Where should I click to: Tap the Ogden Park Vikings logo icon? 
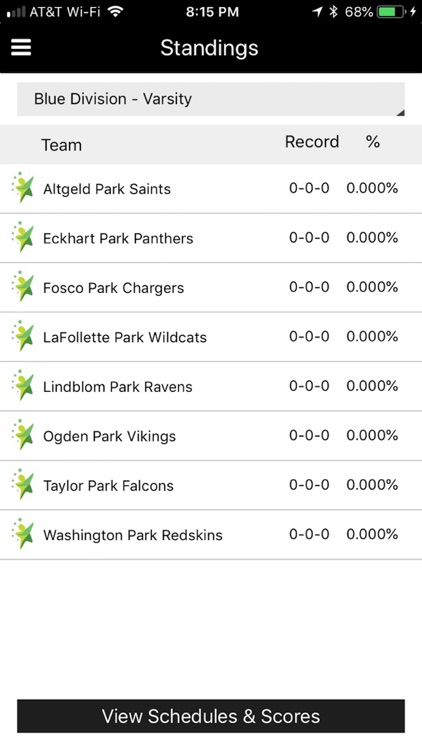click(23, 435)
